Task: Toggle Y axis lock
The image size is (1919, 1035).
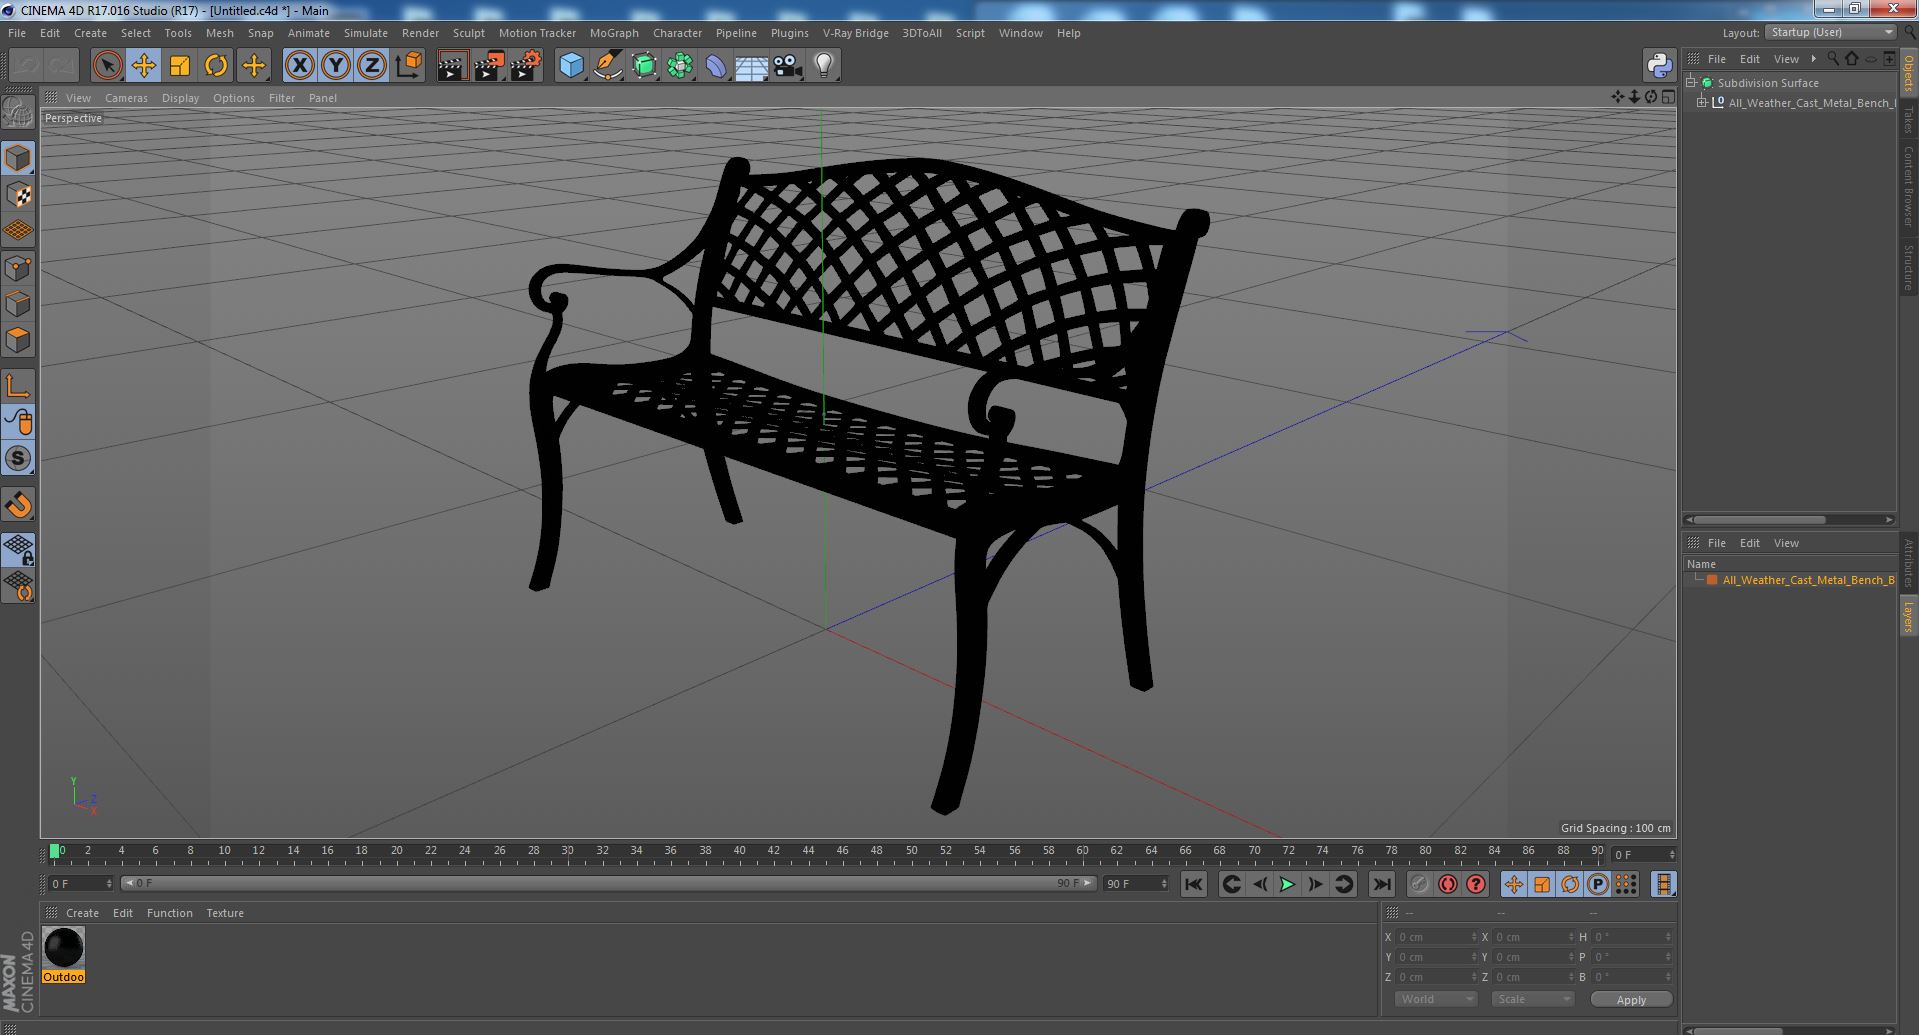Action: (336, 66)
